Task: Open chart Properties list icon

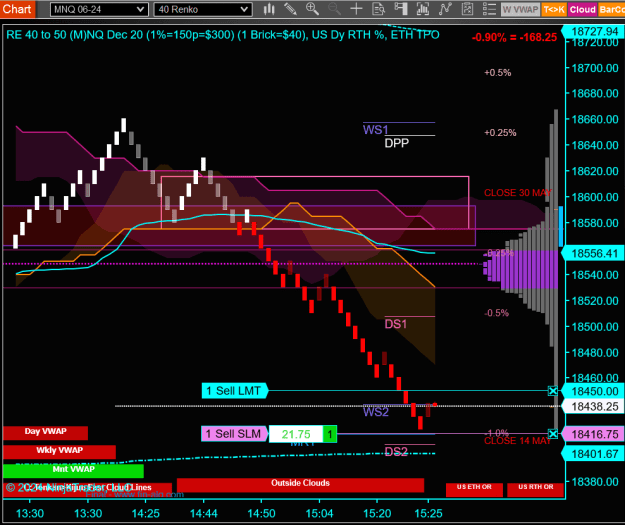Action: click(489, 9)
